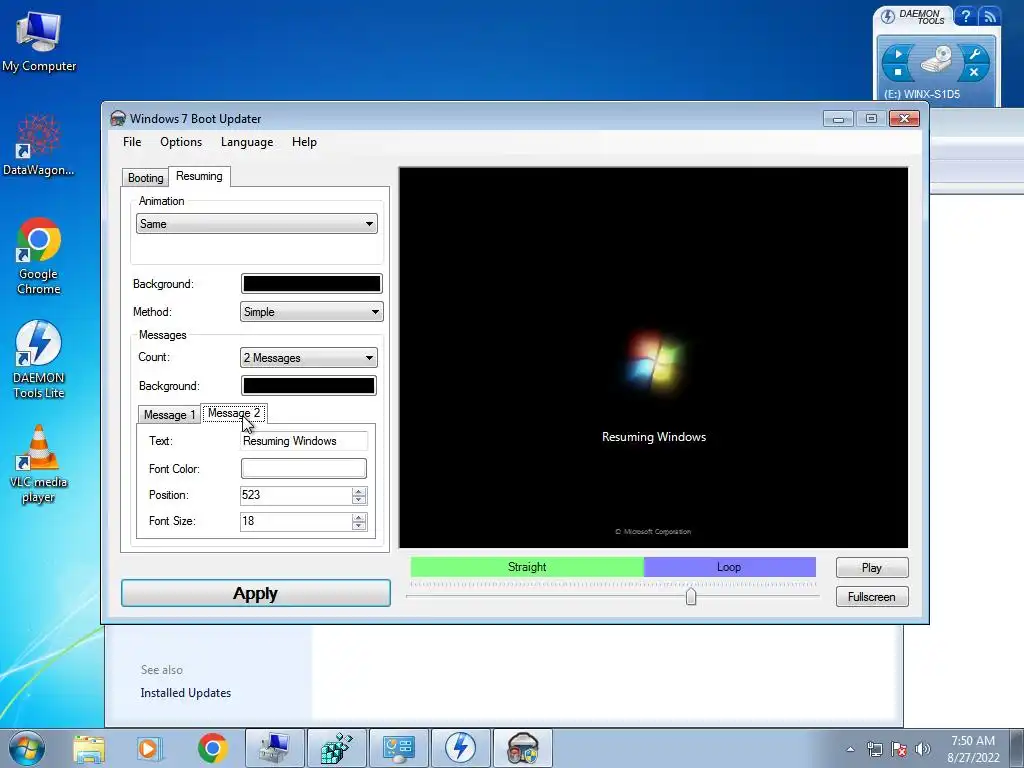Image resolution: width=1024 pixels, height=768 pixels.
Task: Click the Text field with Resuming Windows
Action: click(x=304, y=441)
